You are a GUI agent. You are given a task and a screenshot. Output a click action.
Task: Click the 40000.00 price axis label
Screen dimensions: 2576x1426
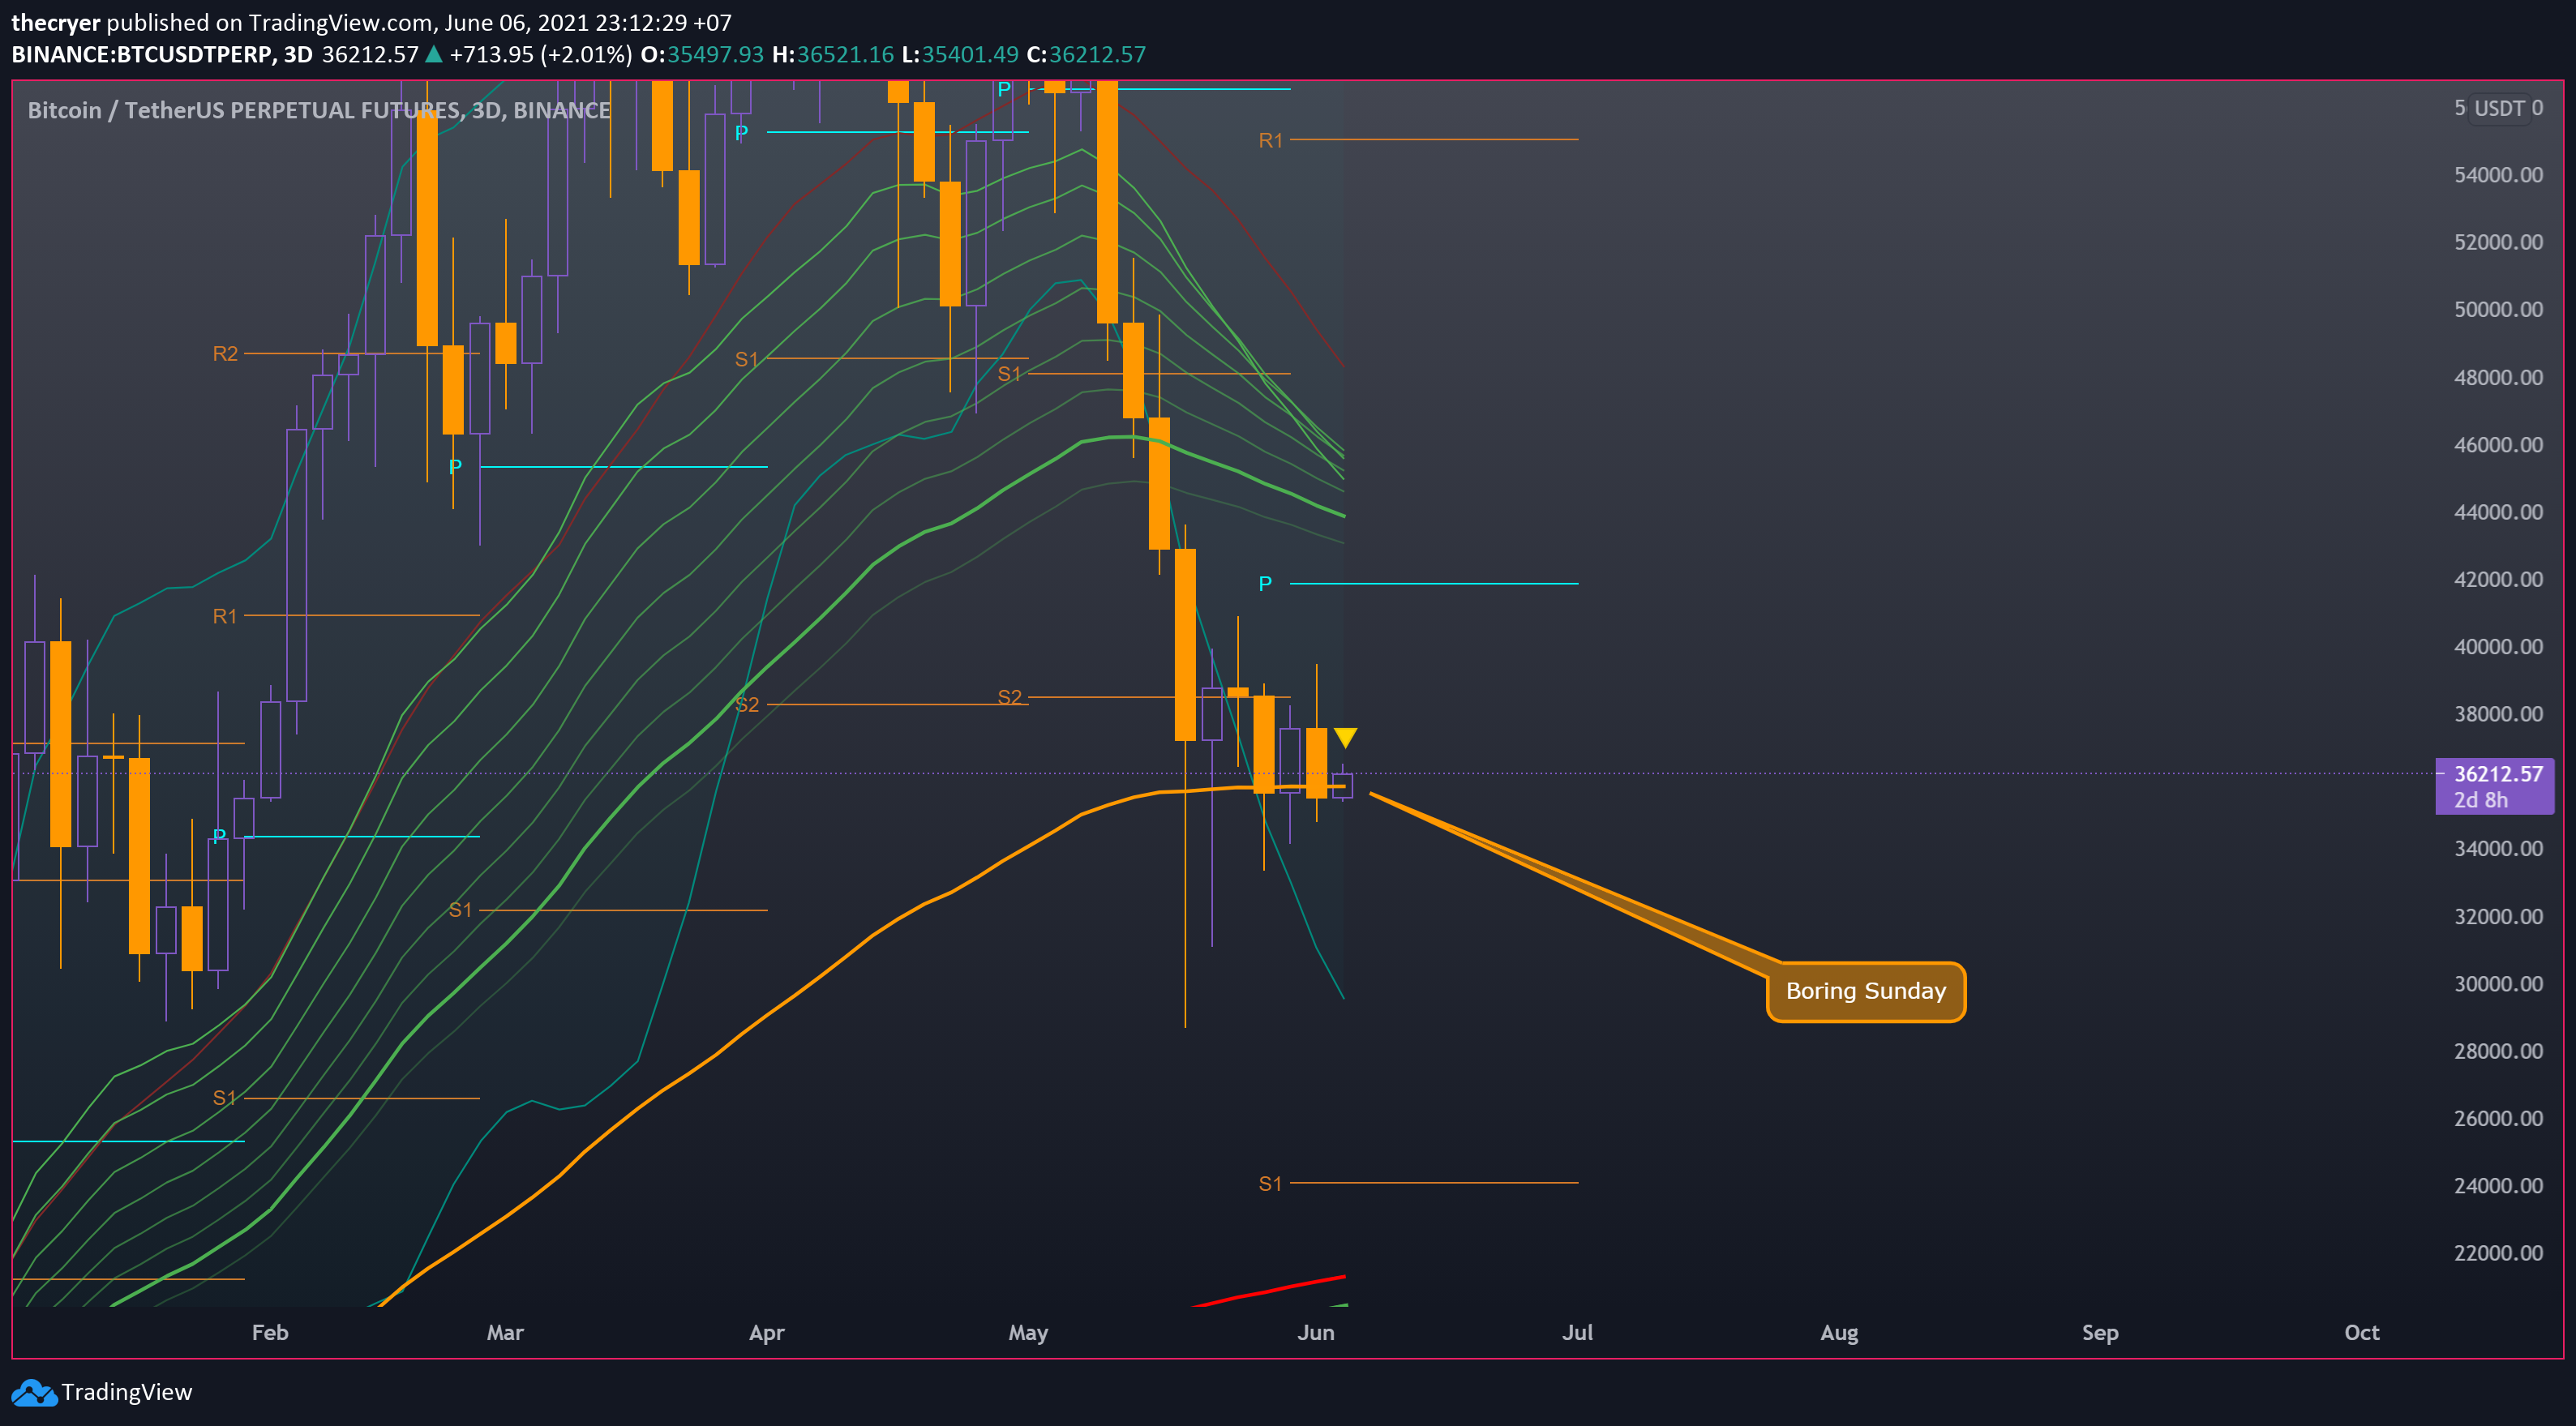2498,646
